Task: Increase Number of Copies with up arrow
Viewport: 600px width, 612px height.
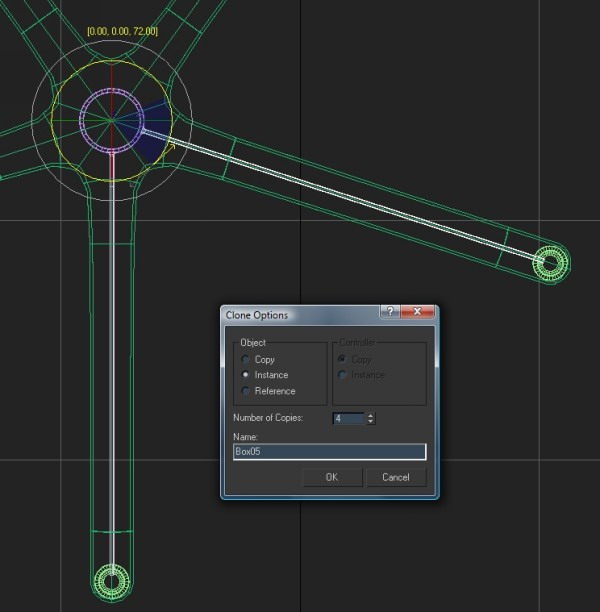Action: (x=371, y=415)
